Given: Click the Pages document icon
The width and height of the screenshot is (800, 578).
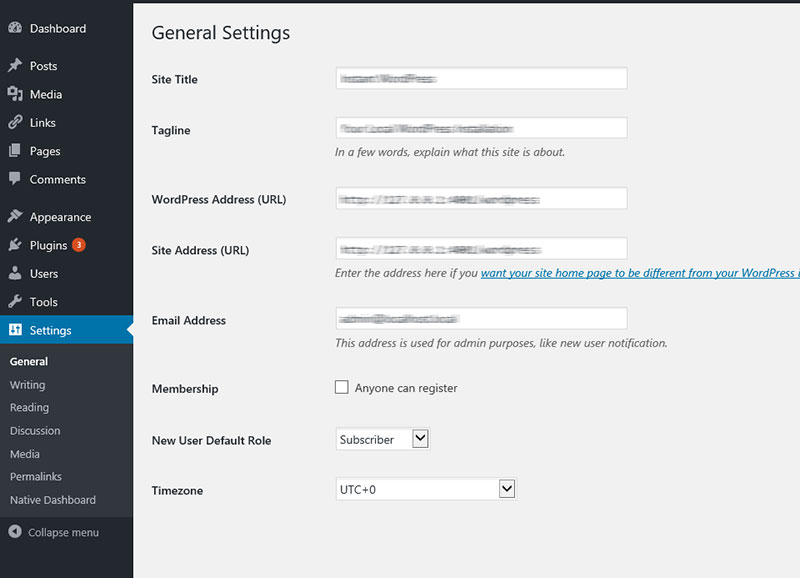Looking at the screenshot, I should [x=15, y=150].
